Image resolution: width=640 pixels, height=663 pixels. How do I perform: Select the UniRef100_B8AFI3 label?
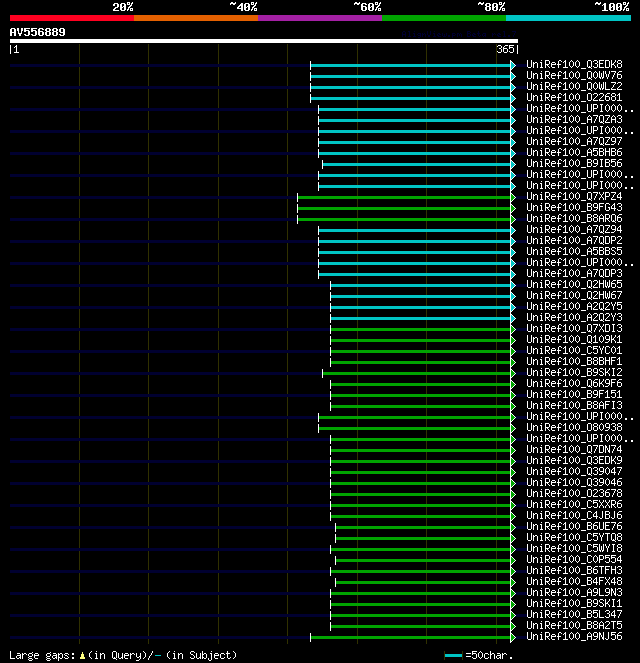coord(574,405)
